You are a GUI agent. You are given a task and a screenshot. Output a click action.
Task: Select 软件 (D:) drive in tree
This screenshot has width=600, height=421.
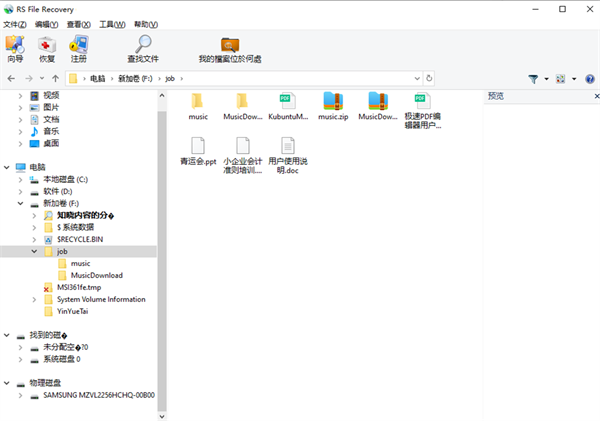tap(57, 191)
